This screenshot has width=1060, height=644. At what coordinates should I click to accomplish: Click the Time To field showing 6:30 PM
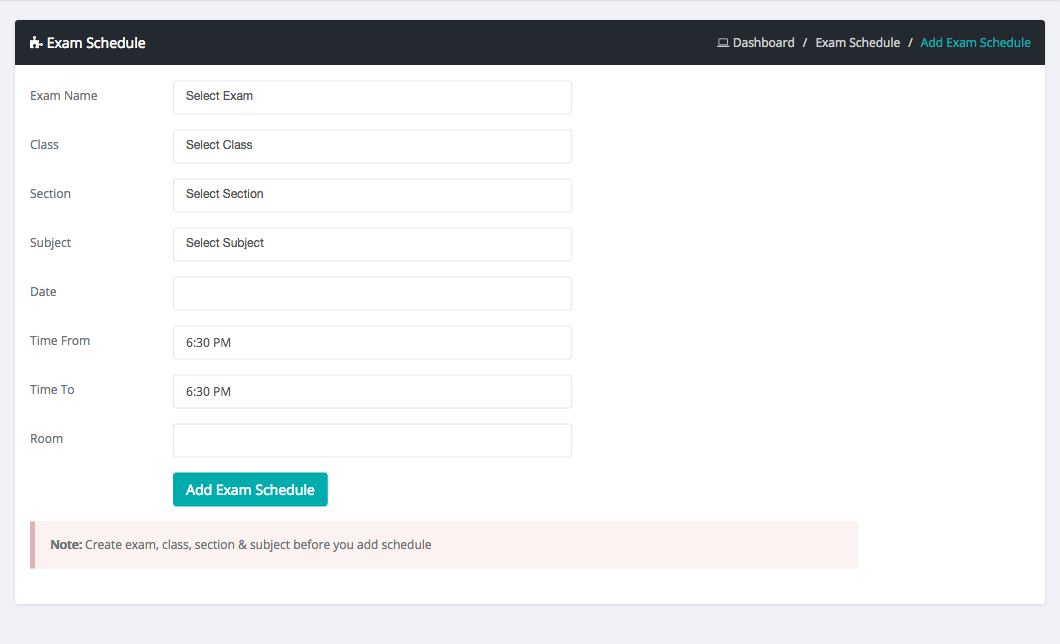[x=372, y=391]
